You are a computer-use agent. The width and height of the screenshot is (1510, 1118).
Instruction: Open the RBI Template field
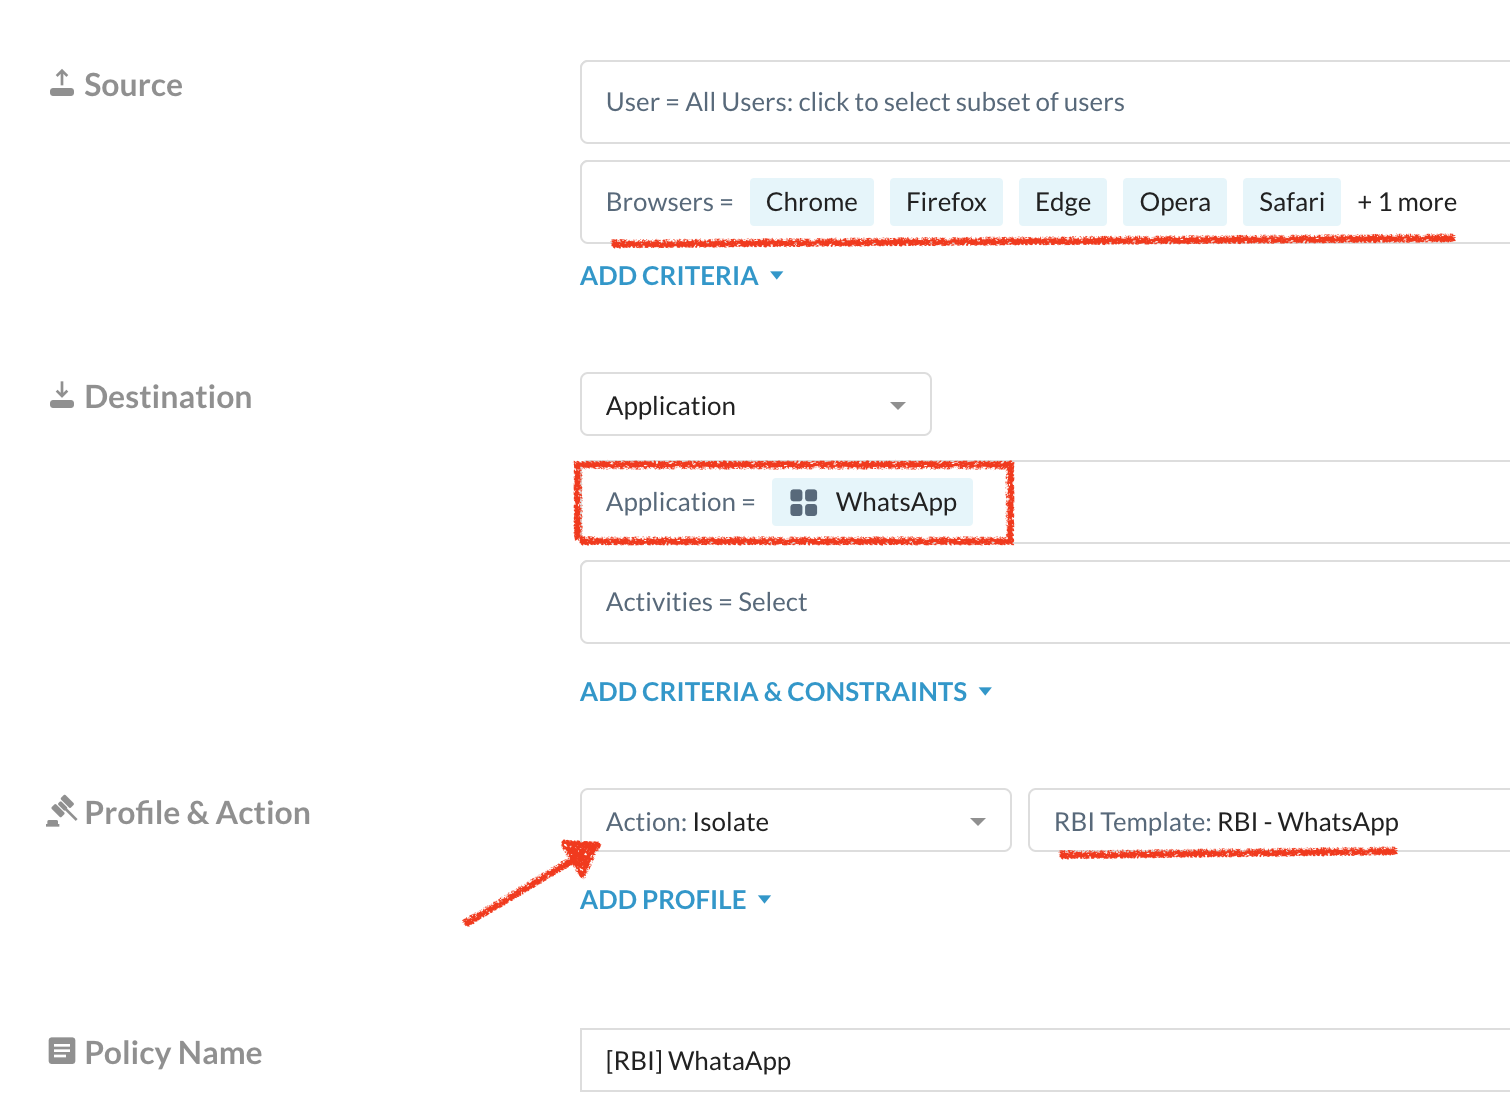coord(1269,820)
